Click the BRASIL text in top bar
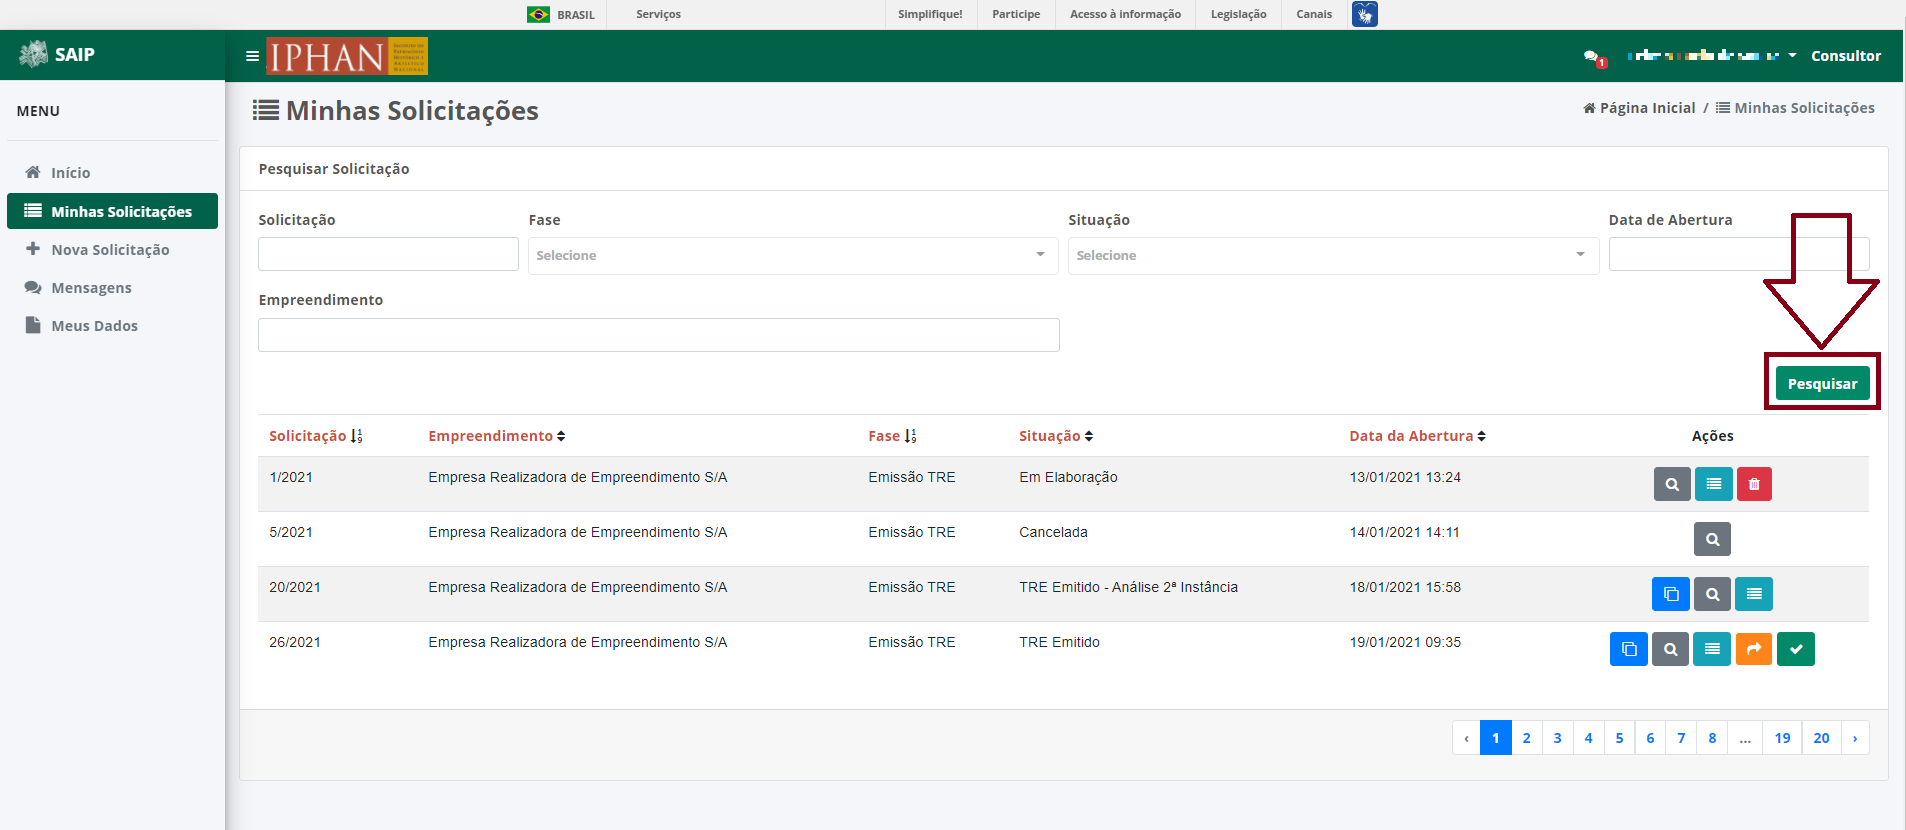The width and height of the screenshot is (1906, 830). click(x=576, y=15)
